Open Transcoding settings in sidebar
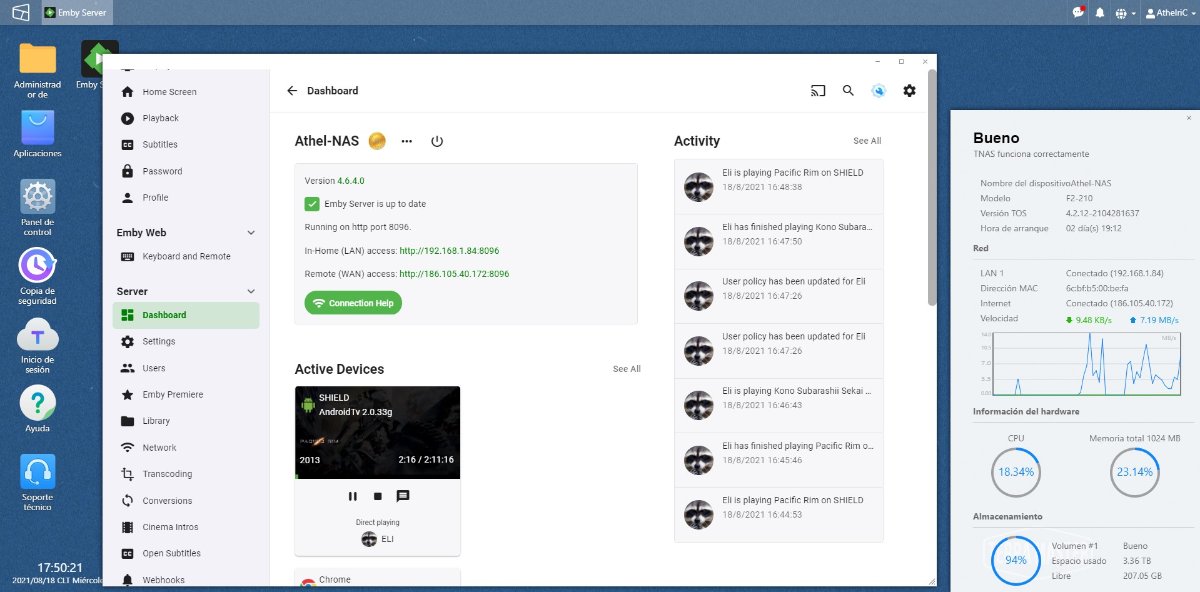This screenshot has height=592, width=1200. 186,474
